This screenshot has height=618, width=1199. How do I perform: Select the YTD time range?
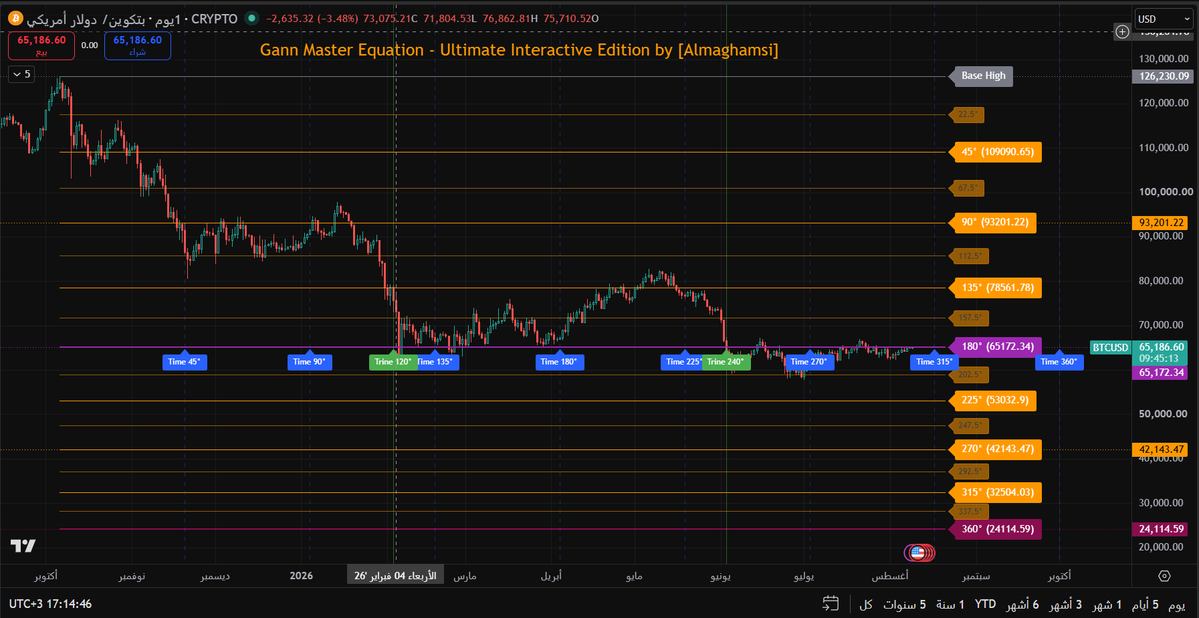coord(985,604)
